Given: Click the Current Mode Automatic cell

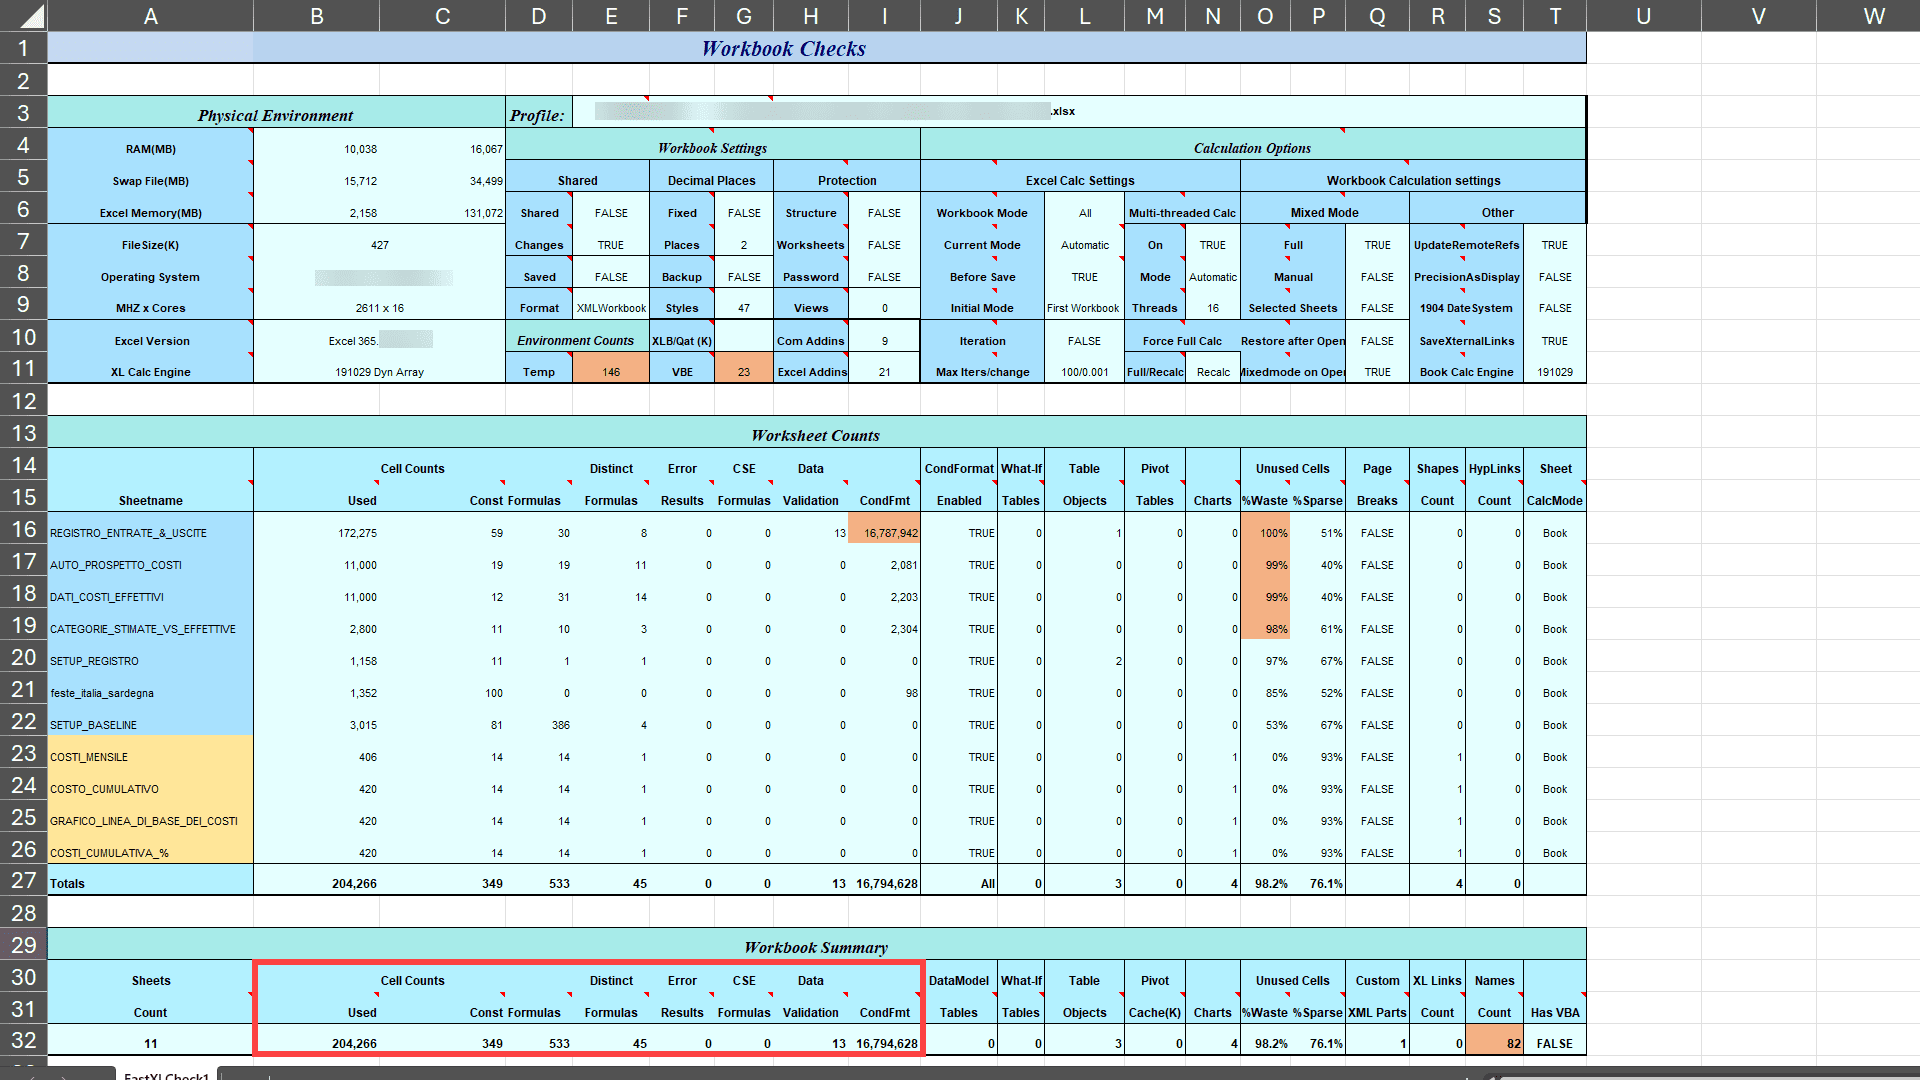Looking at the screenshot, I should tap(1084, 244).
